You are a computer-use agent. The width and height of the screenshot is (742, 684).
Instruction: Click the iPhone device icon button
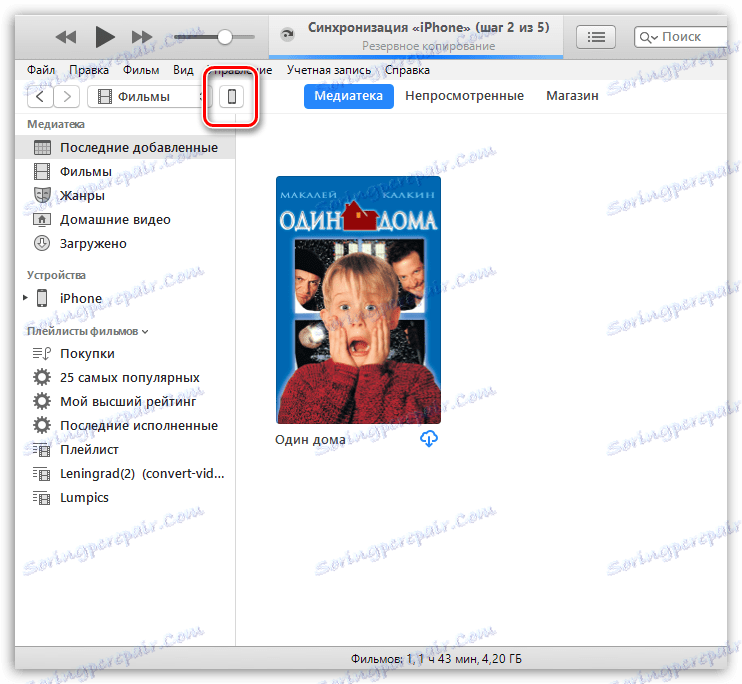(x=232, y=97)
